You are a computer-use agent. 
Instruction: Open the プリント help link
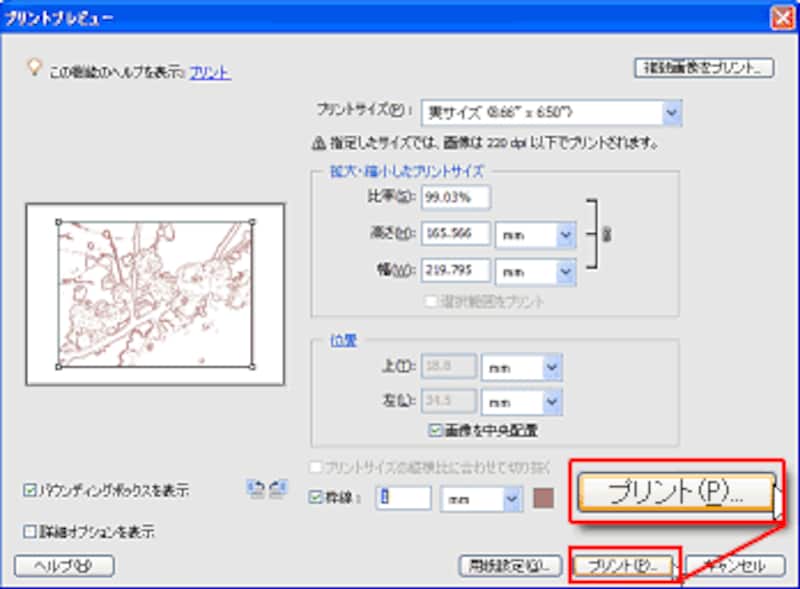coord(210,72)
